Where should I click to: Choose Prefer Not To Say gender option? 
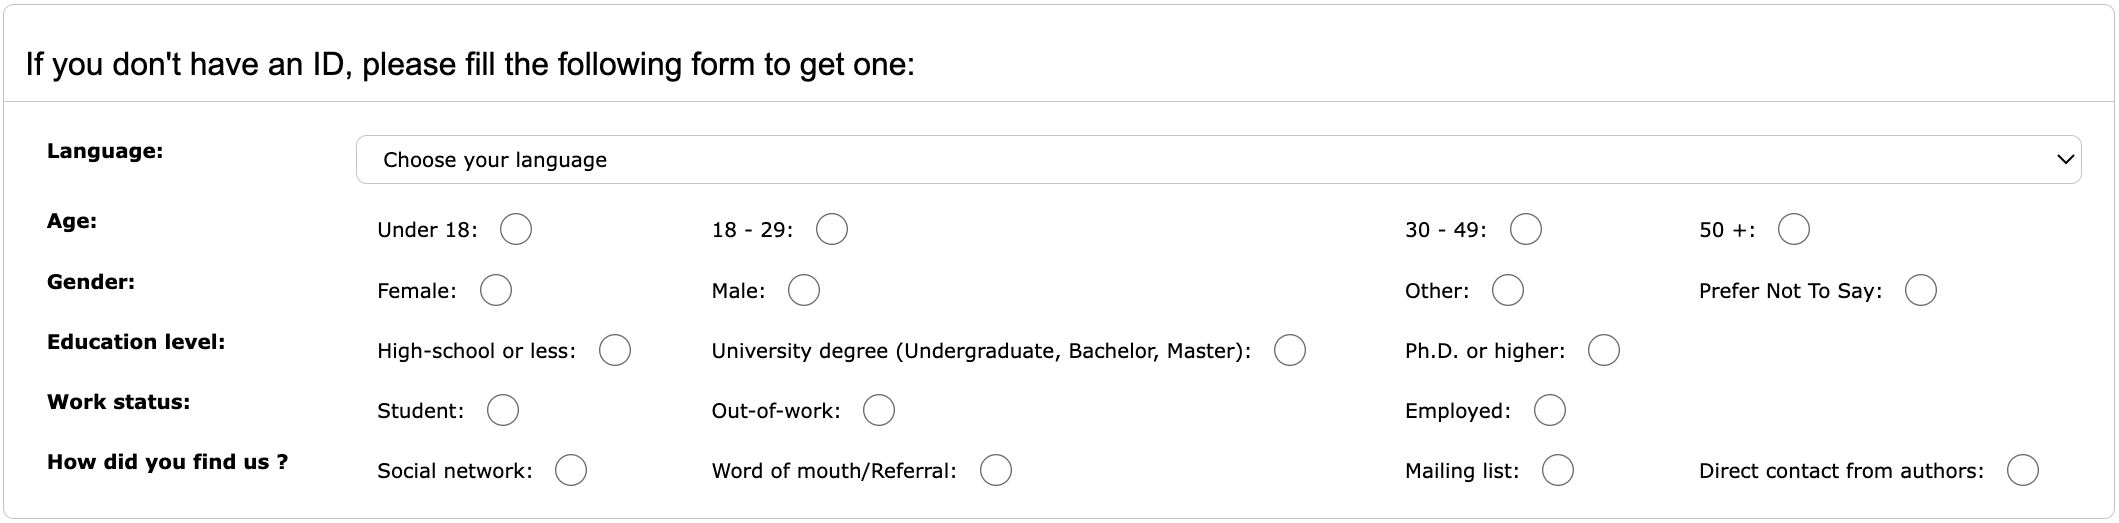(1921, 290)
